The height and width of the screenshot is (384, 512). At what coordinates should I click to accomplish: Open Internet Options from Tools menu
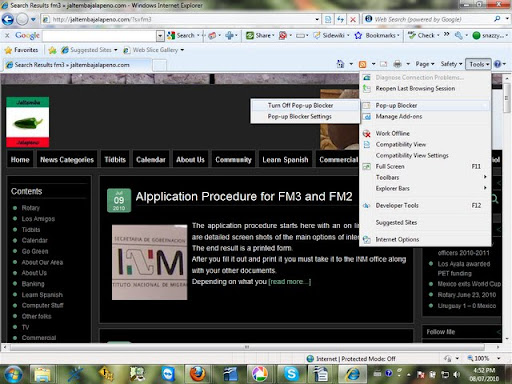425,239
